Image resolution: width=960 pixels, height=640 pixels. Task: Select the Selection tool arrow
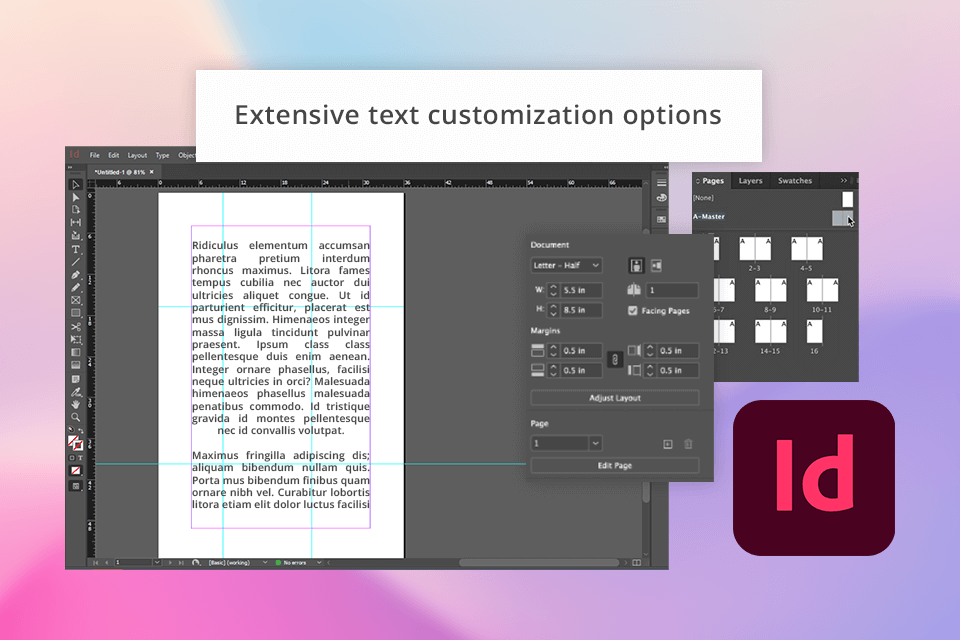pos(75,184)
